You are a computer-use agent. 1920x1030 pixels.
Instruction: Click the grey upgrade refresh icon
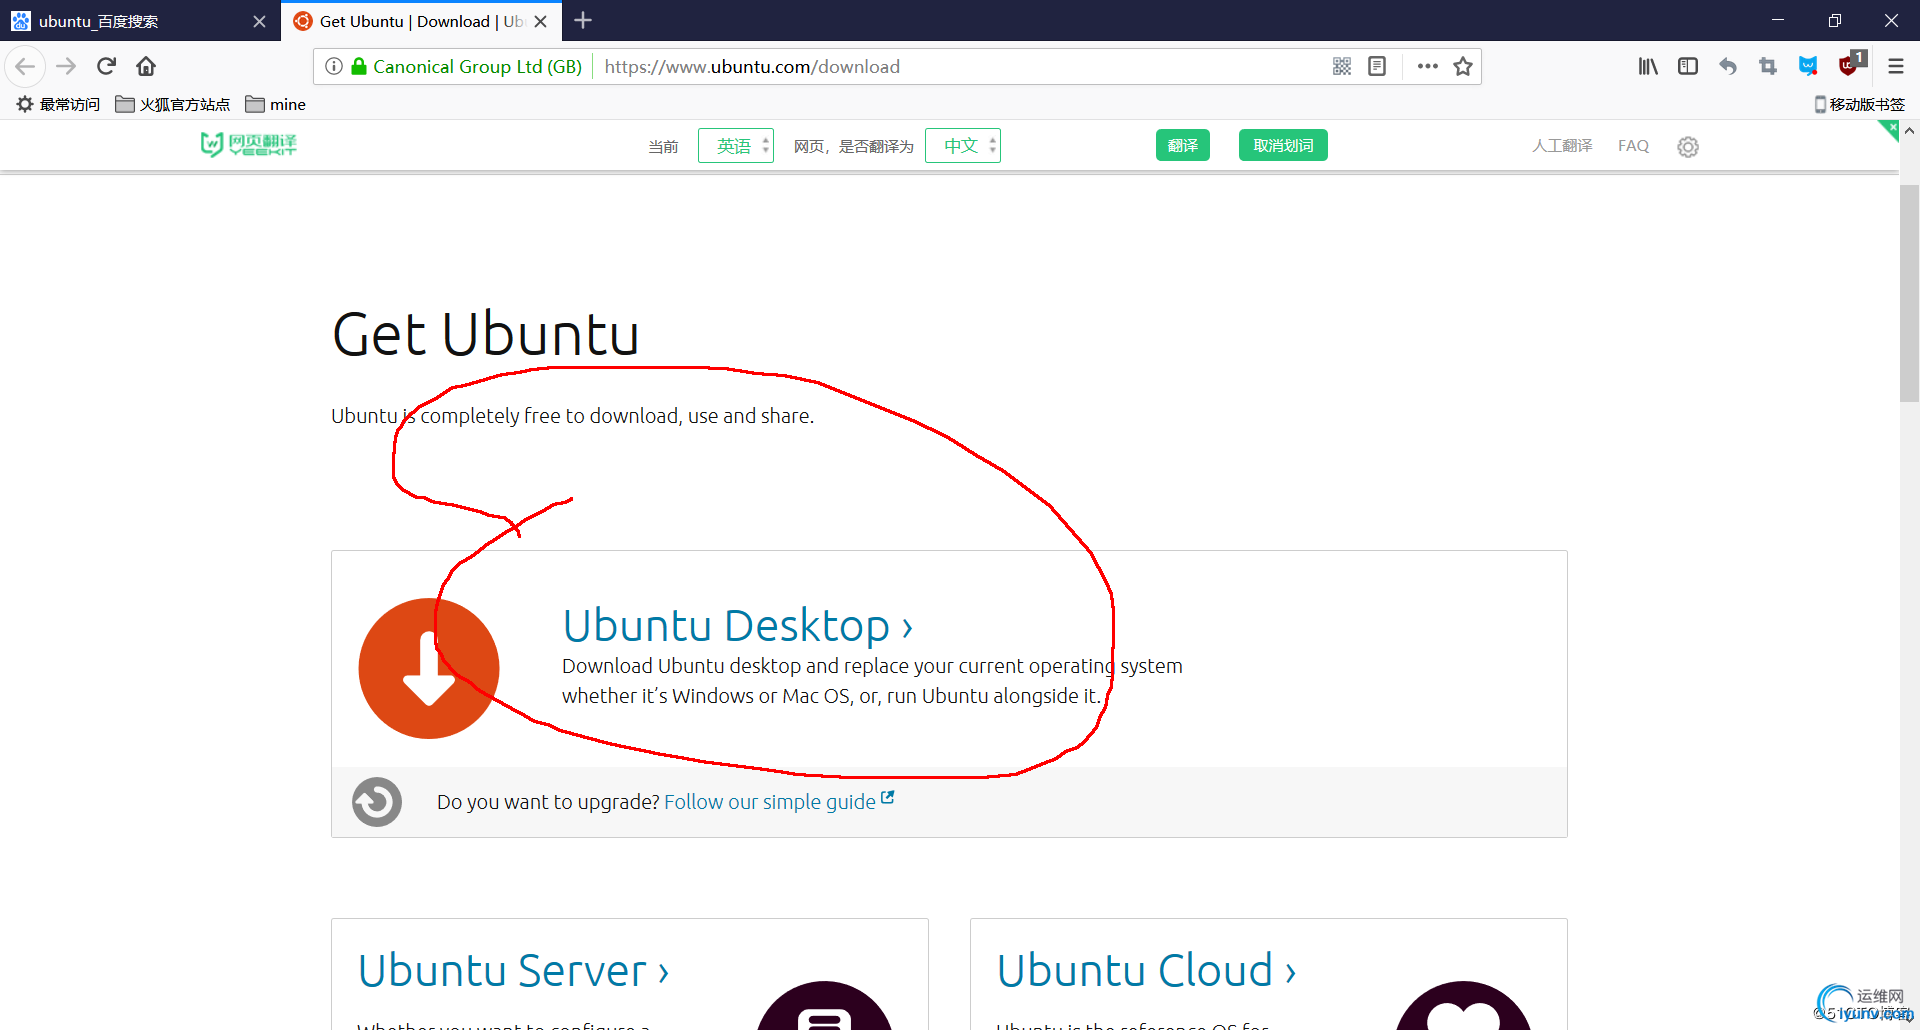[x=377, y=802]
